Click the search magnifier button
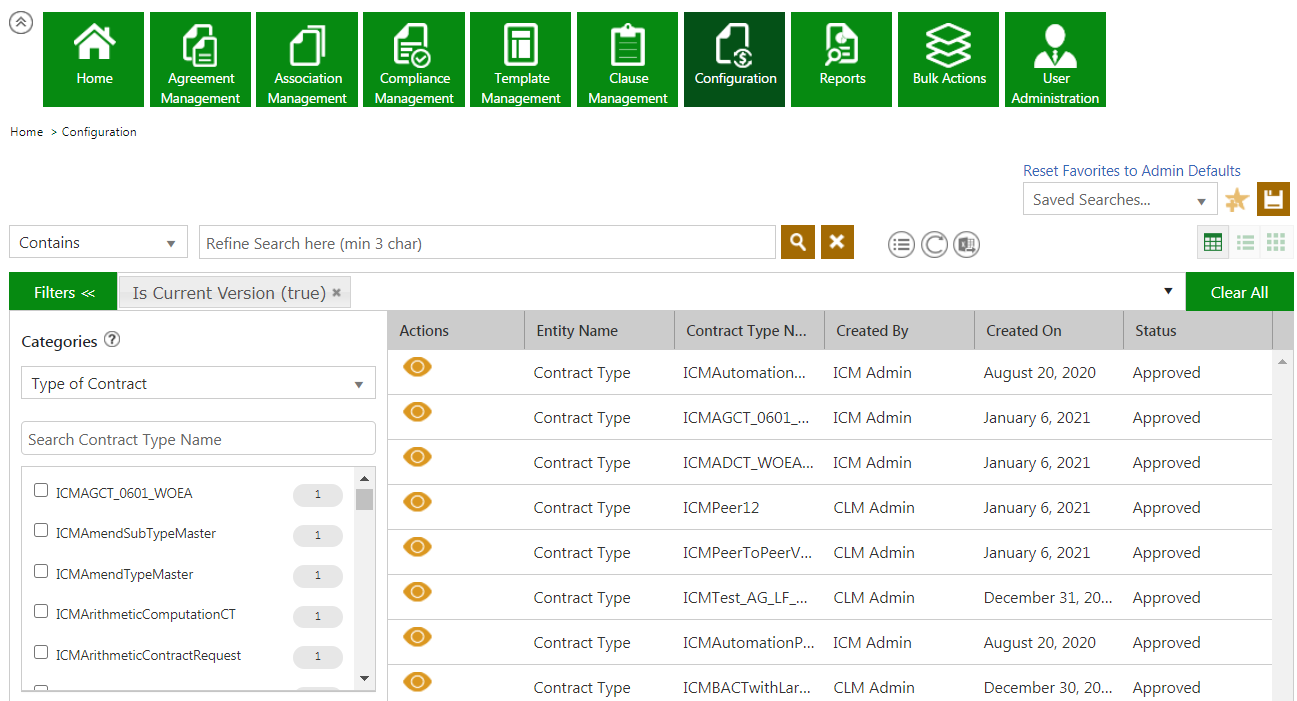 [797, 242]
